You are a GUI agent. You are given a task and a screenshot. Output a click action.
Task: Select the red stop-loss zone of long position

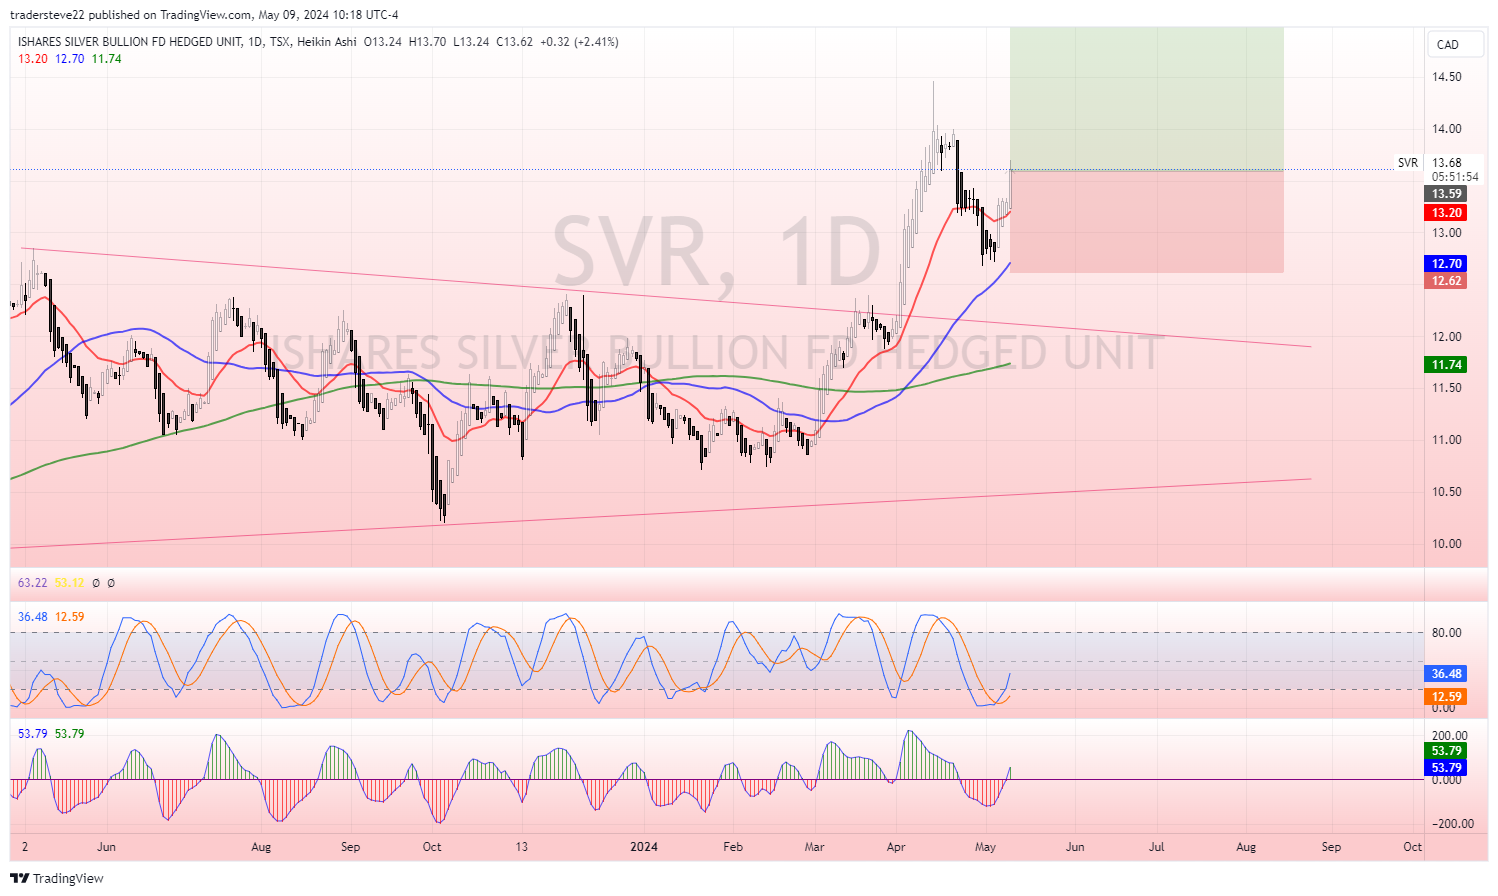[x=1146, y=221]
